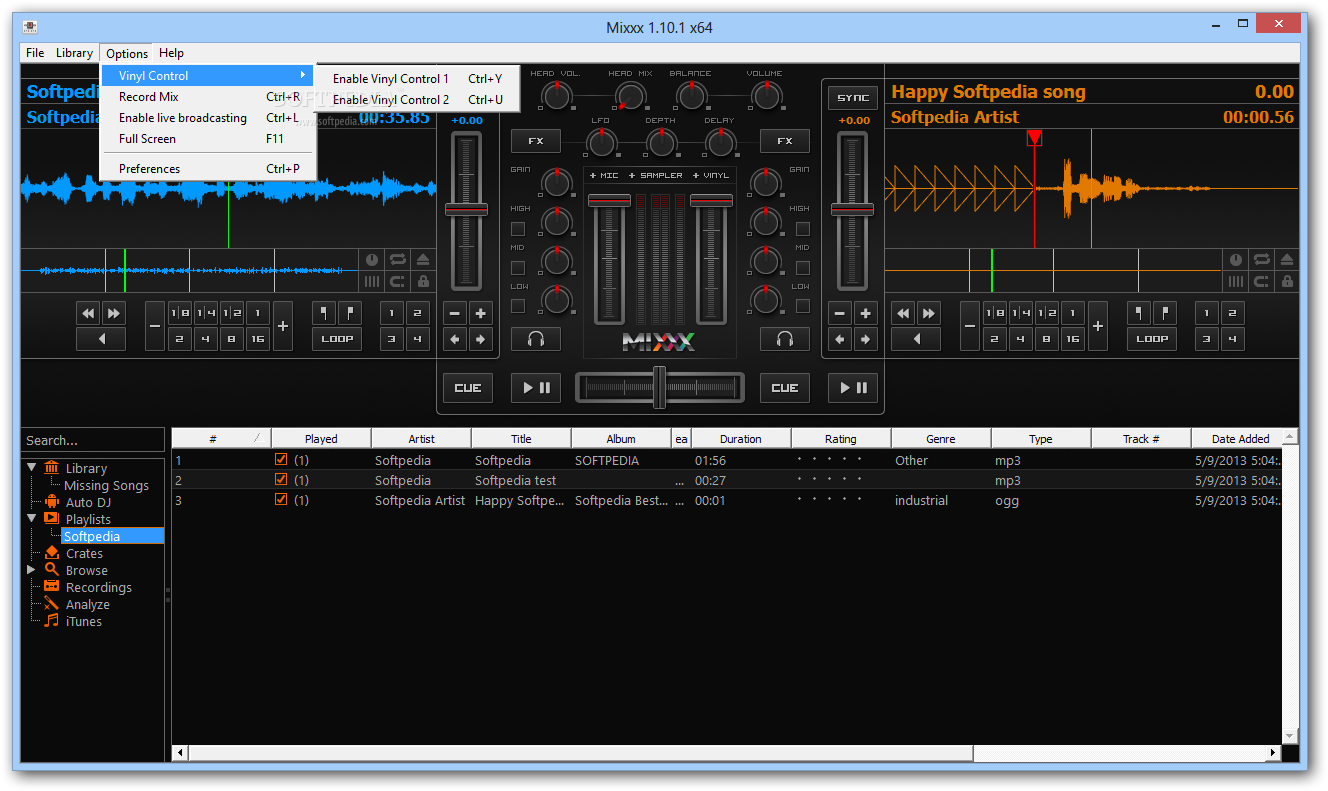Image resolution: width=1328 pixels, height=791 pixels.
Task: Click the quantize magnet icon on the orange deck
Action: pos(1261,282)
